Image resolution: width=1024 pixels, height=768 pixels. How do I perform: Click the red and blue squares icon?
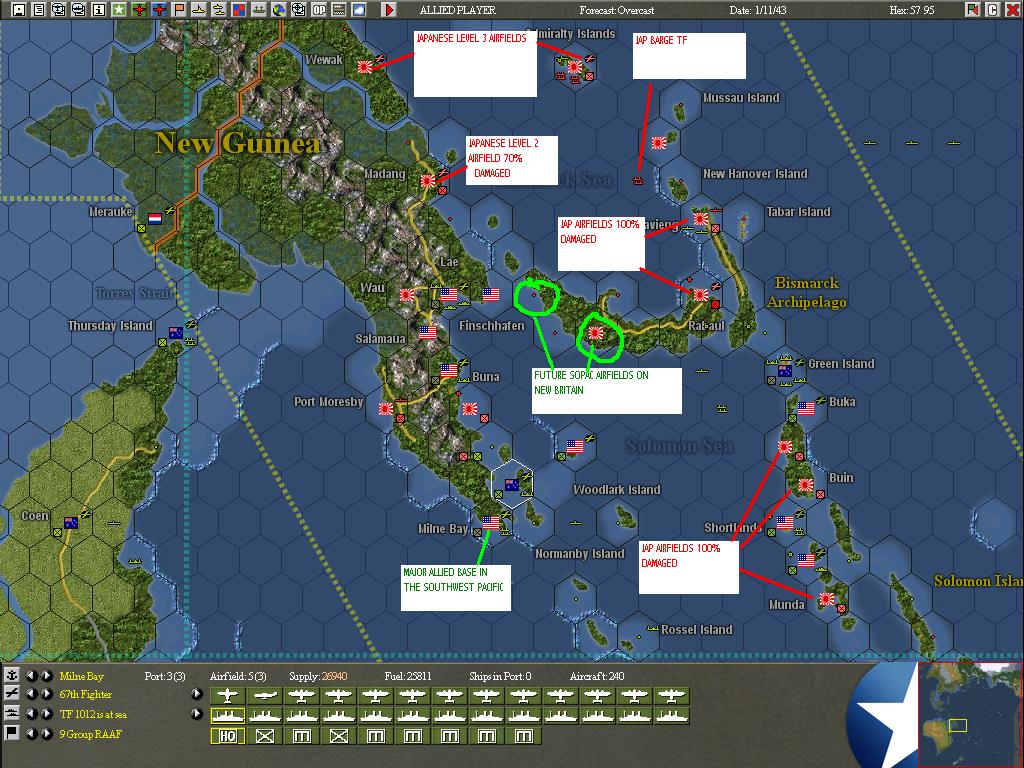(x=238, y=9)
